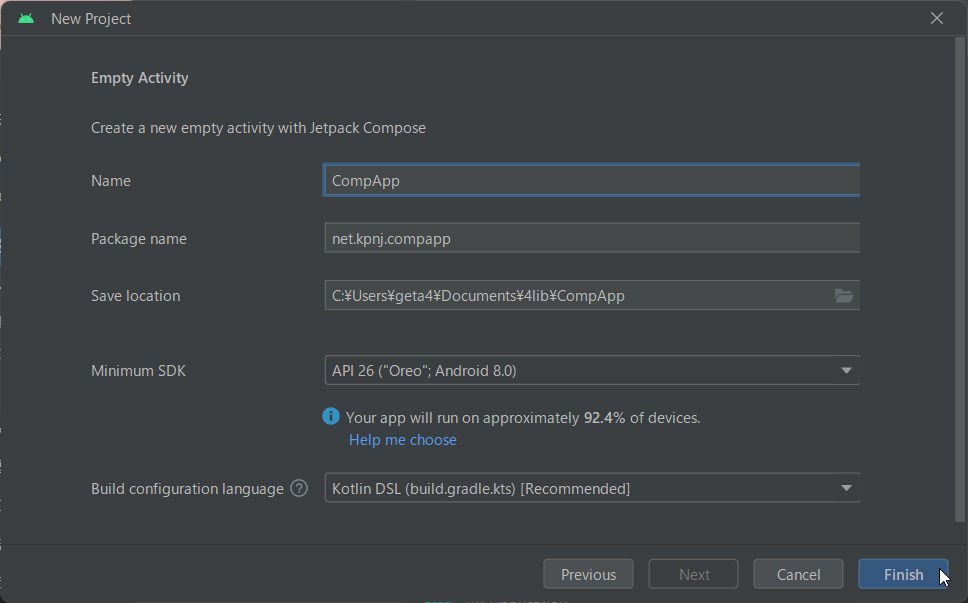This screenshot has width=968, height=603.
Task: Select the API 26 Oreo combo box
Action: [592, 370]
